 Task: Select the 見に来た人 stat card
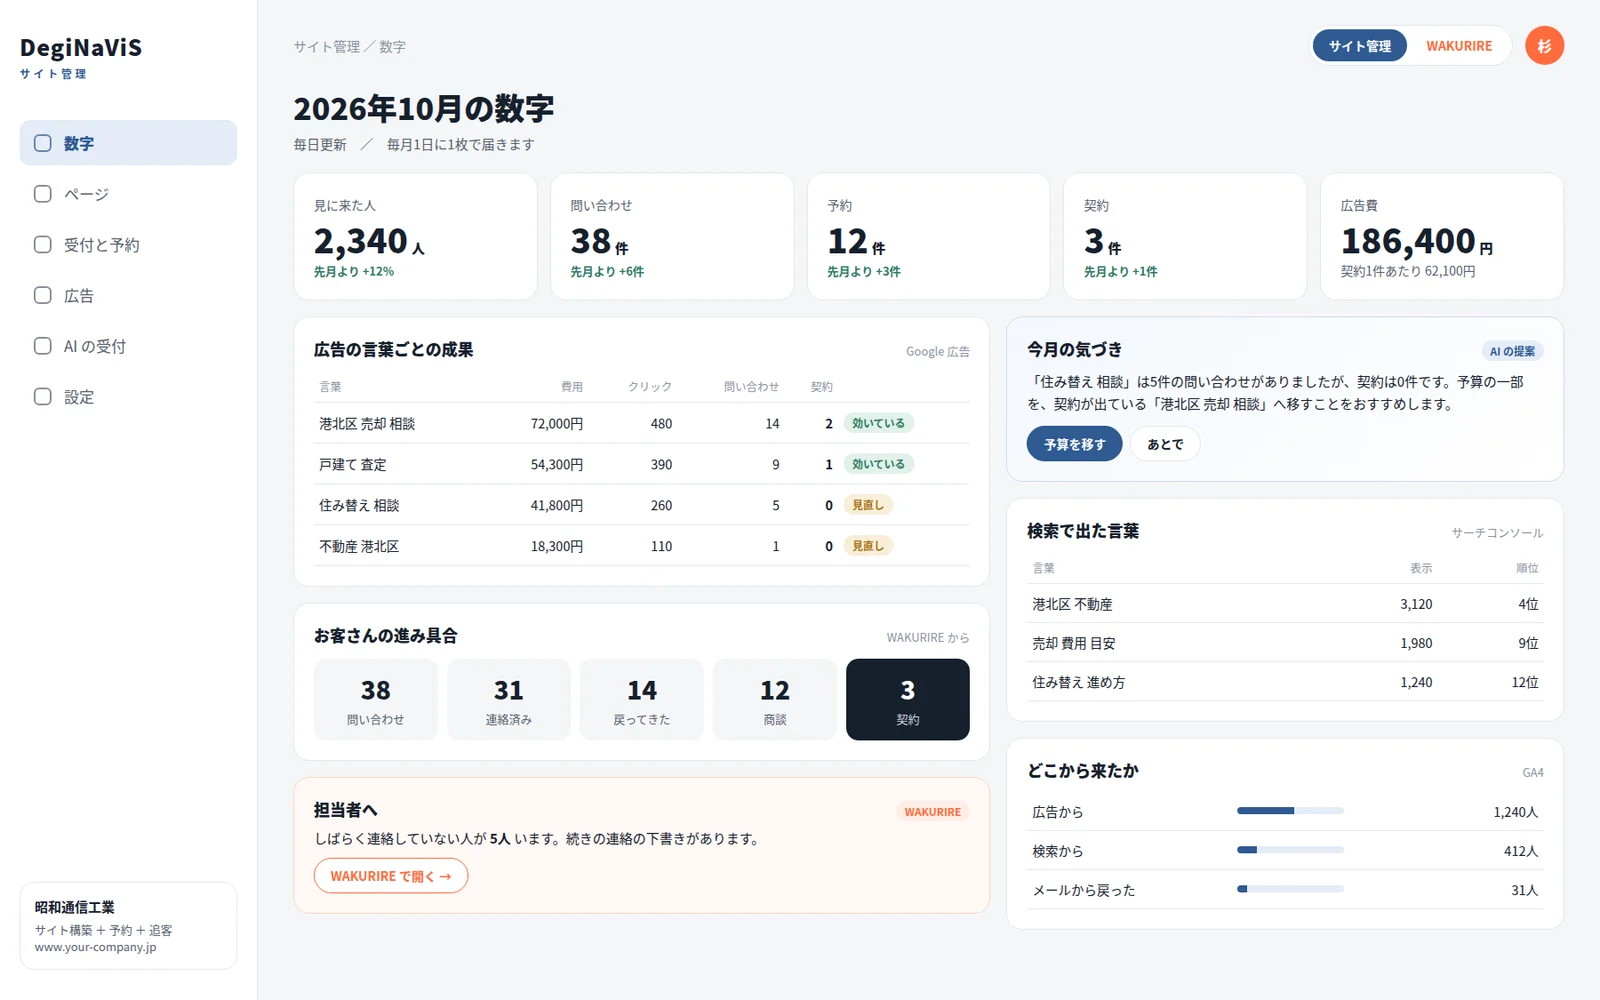[x=415, y=237]
